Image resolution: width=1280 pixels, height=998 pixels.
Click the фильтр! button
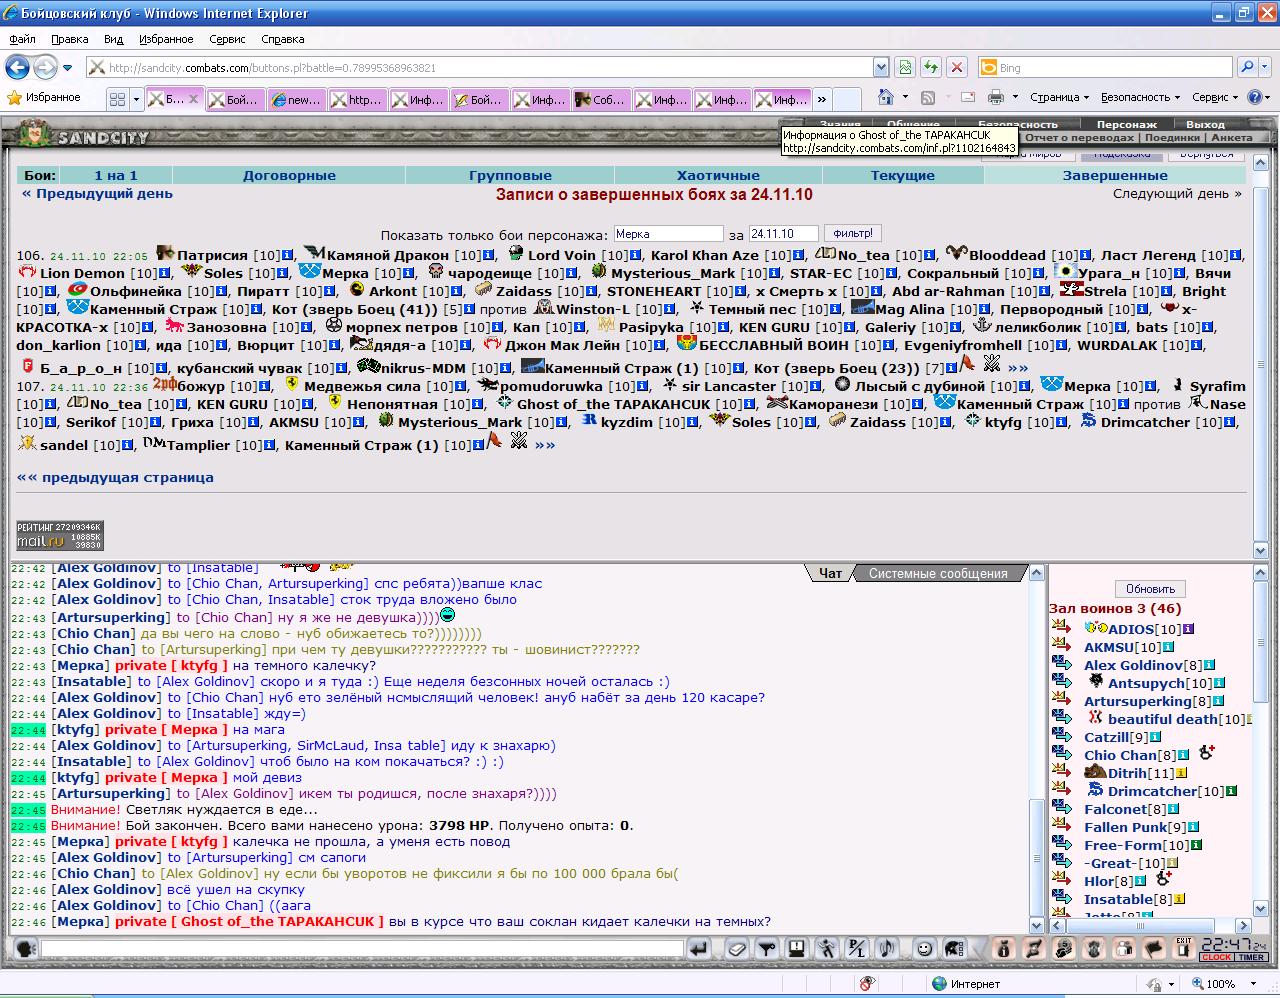coord(852,233)
